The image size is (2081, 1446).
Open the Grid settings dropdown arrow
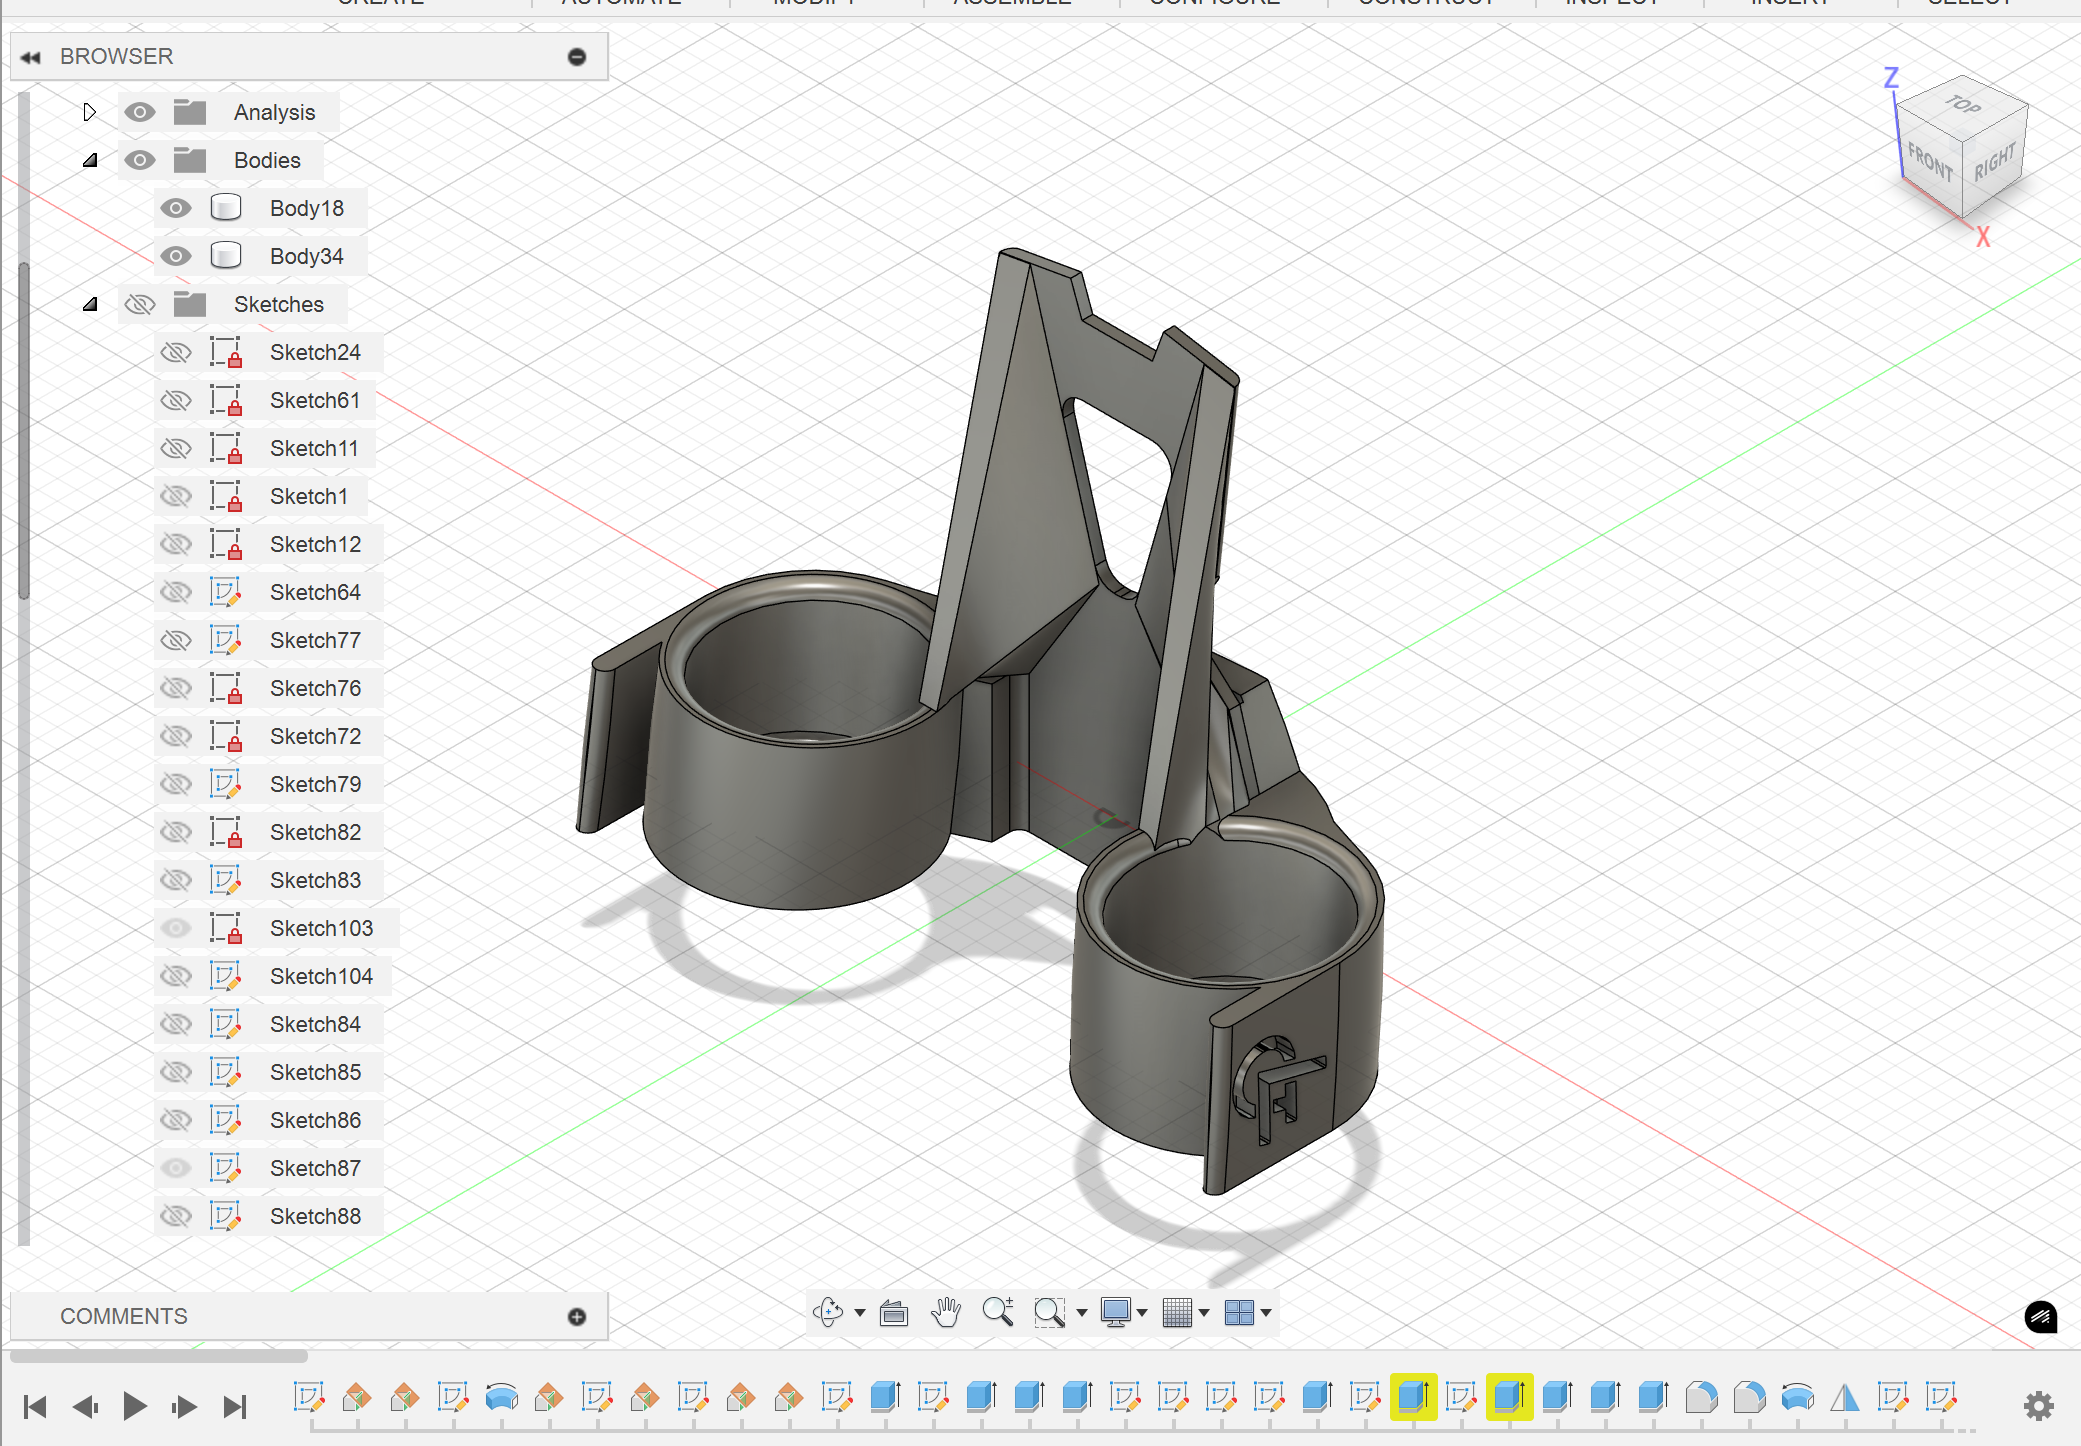pyautogui.click(x=1204, y=1313)
